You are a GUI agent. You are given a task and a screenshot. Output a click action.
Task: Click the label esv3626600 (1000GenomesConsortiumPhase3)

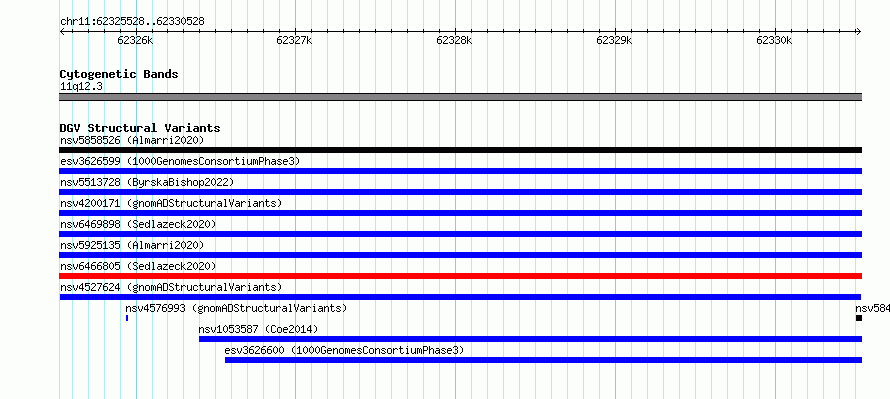click(x=345, y=350)
